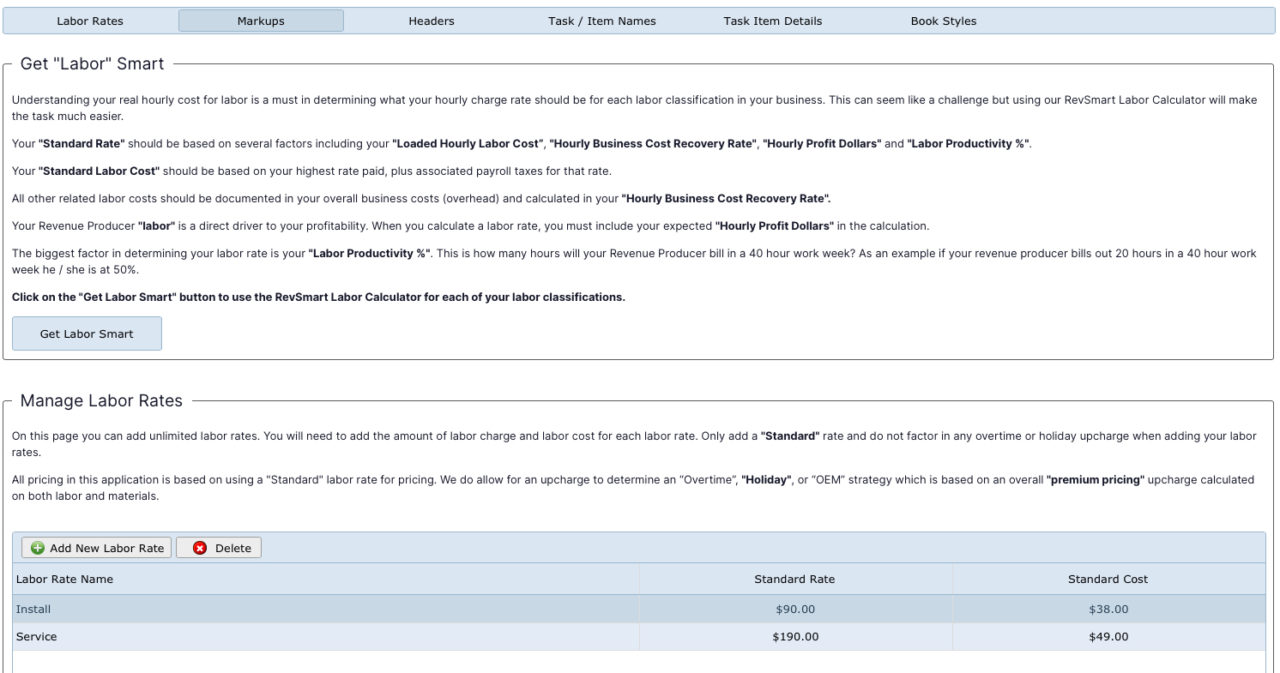Switch to the Markups tab
Screen dimensions: 1280x673
261,21
